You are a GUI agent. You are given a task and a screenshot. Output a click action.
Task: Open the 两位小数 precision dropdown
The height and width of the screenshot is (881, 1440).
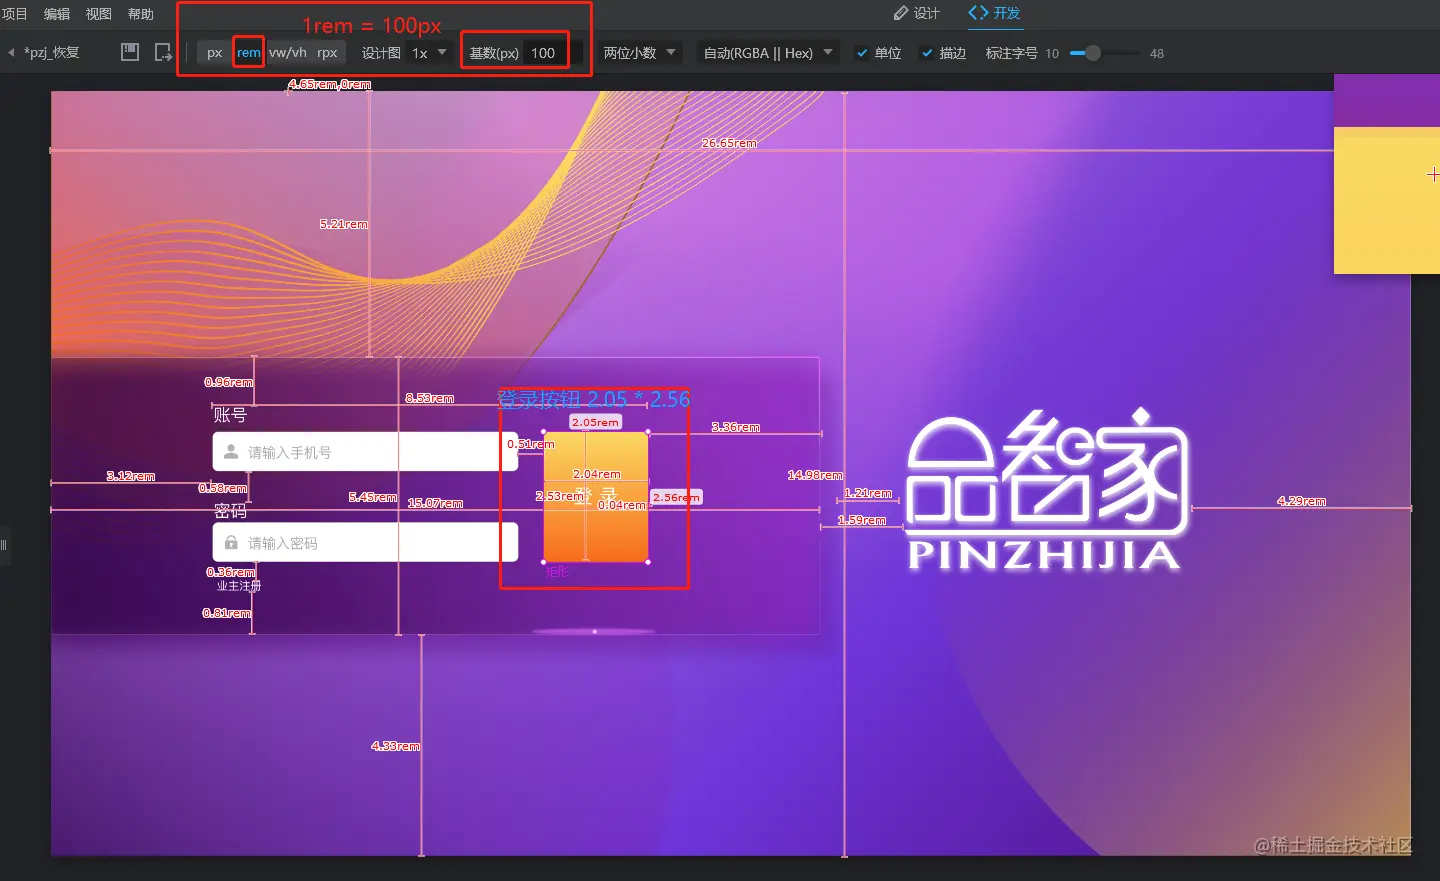640,53
